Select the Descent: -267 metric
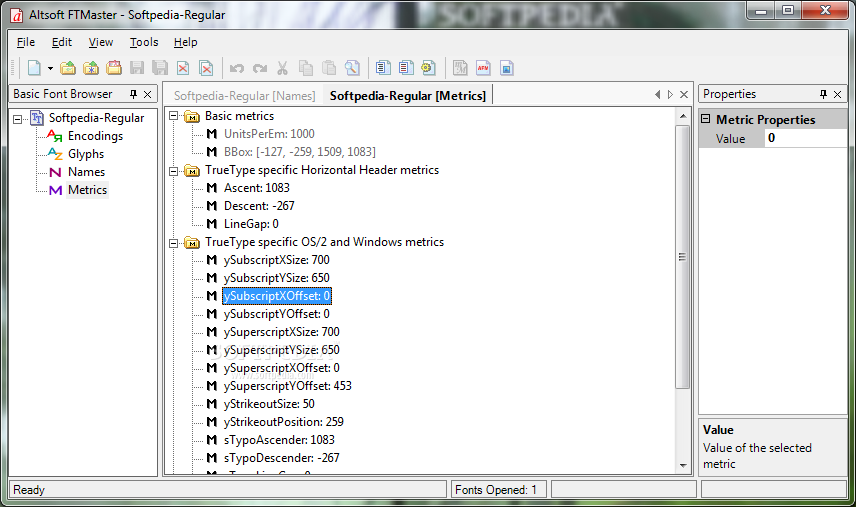This screenshot has width=856, height=507. (x=259, y=206)
